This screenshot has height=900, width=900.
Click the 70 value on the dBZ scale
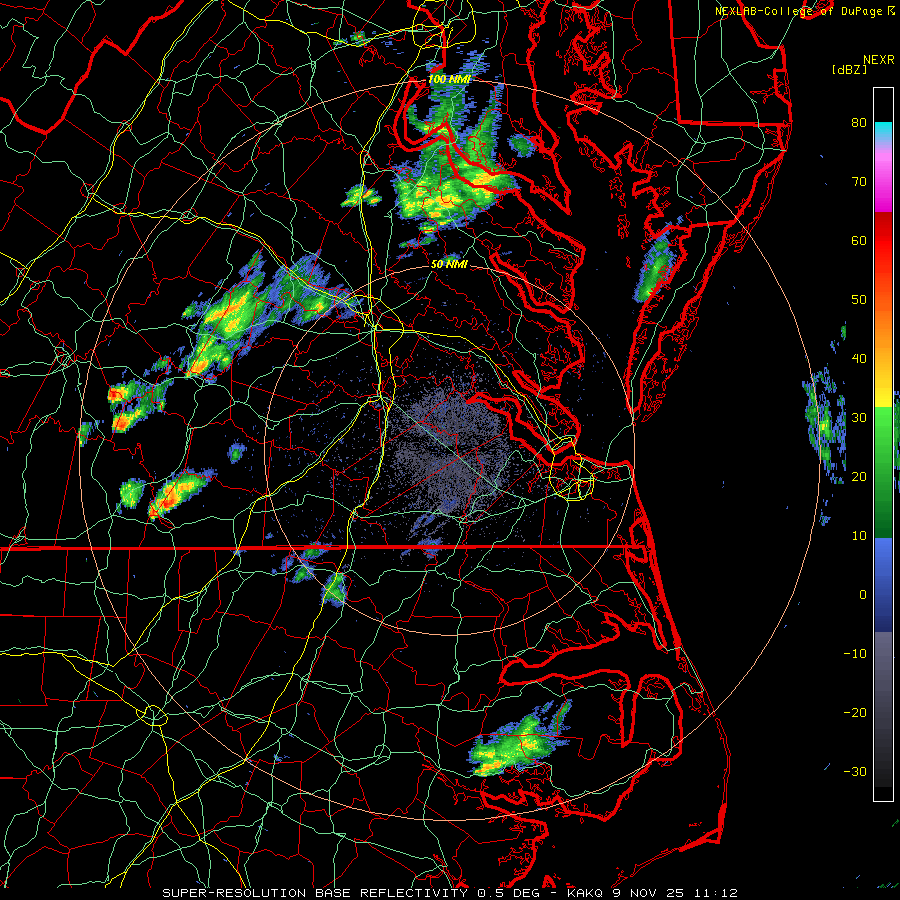pos(859,181)
